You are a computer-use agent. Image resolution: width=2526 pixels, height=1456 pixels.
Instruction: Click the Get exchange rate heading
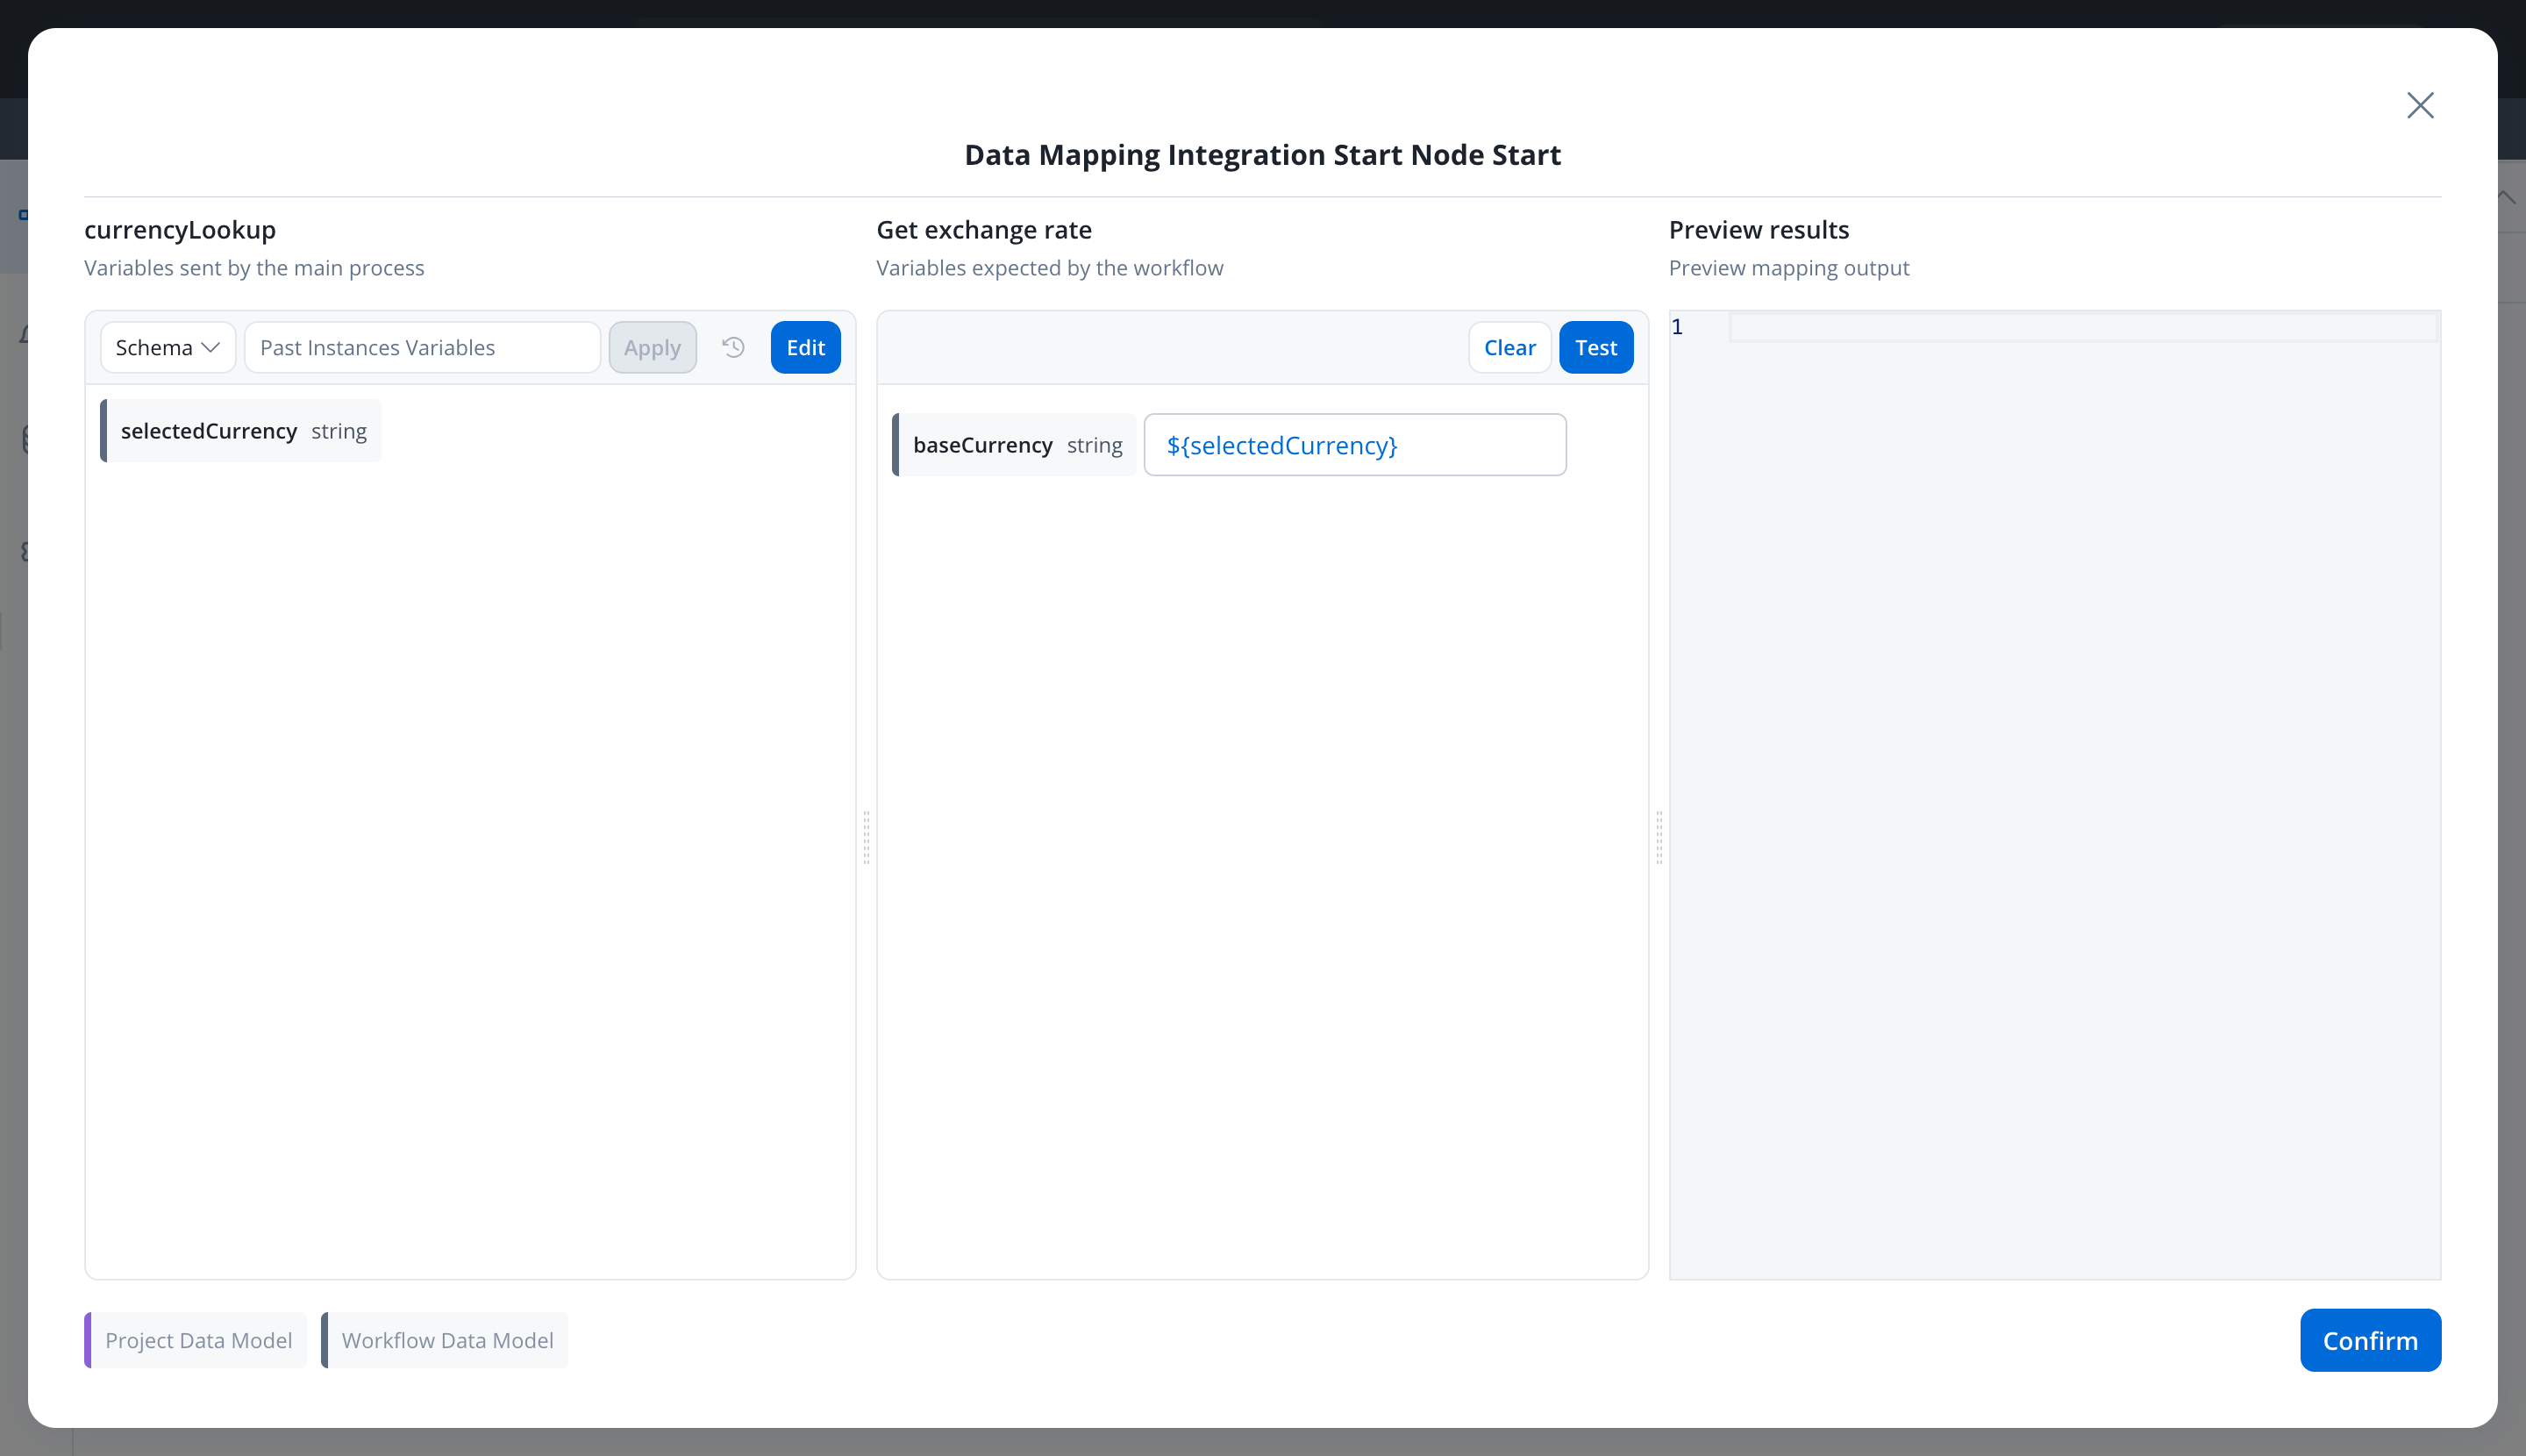[984, 229]
